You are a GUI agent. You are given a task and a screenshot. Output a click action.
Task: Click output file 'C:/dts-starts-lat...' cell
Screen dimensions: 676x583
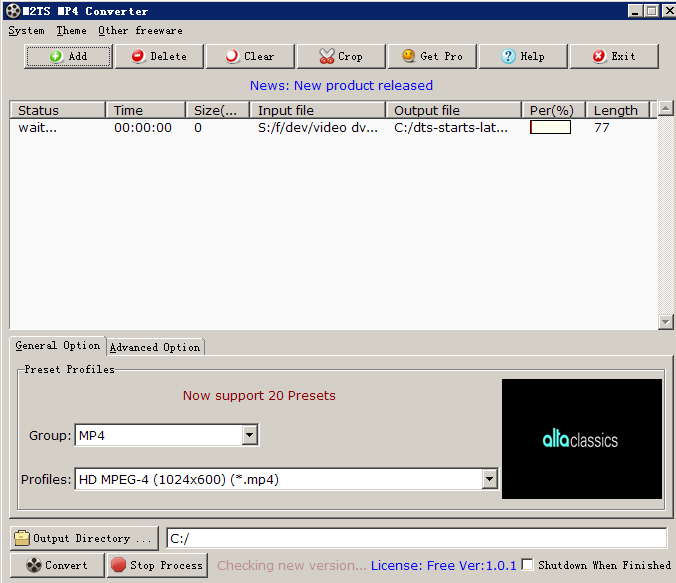[451, 128]
